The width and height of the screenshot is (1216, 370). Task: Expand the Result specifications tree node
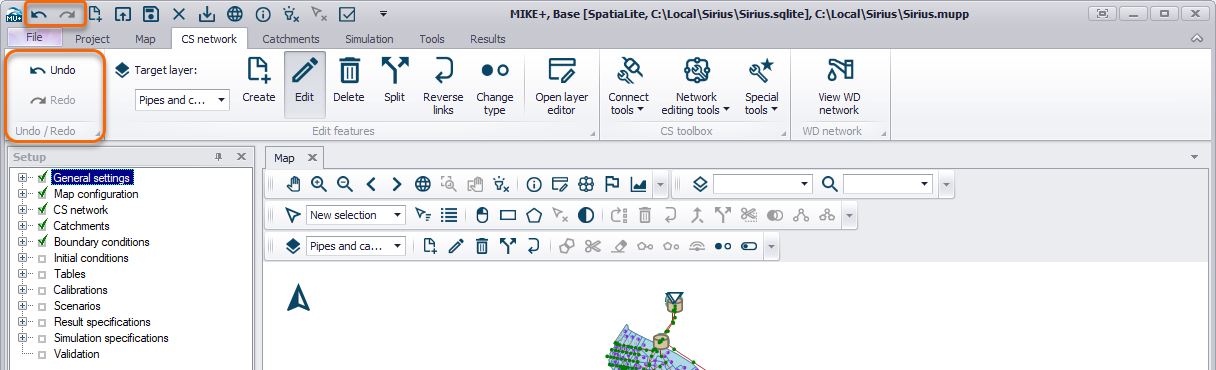click(x=22, y=322)
